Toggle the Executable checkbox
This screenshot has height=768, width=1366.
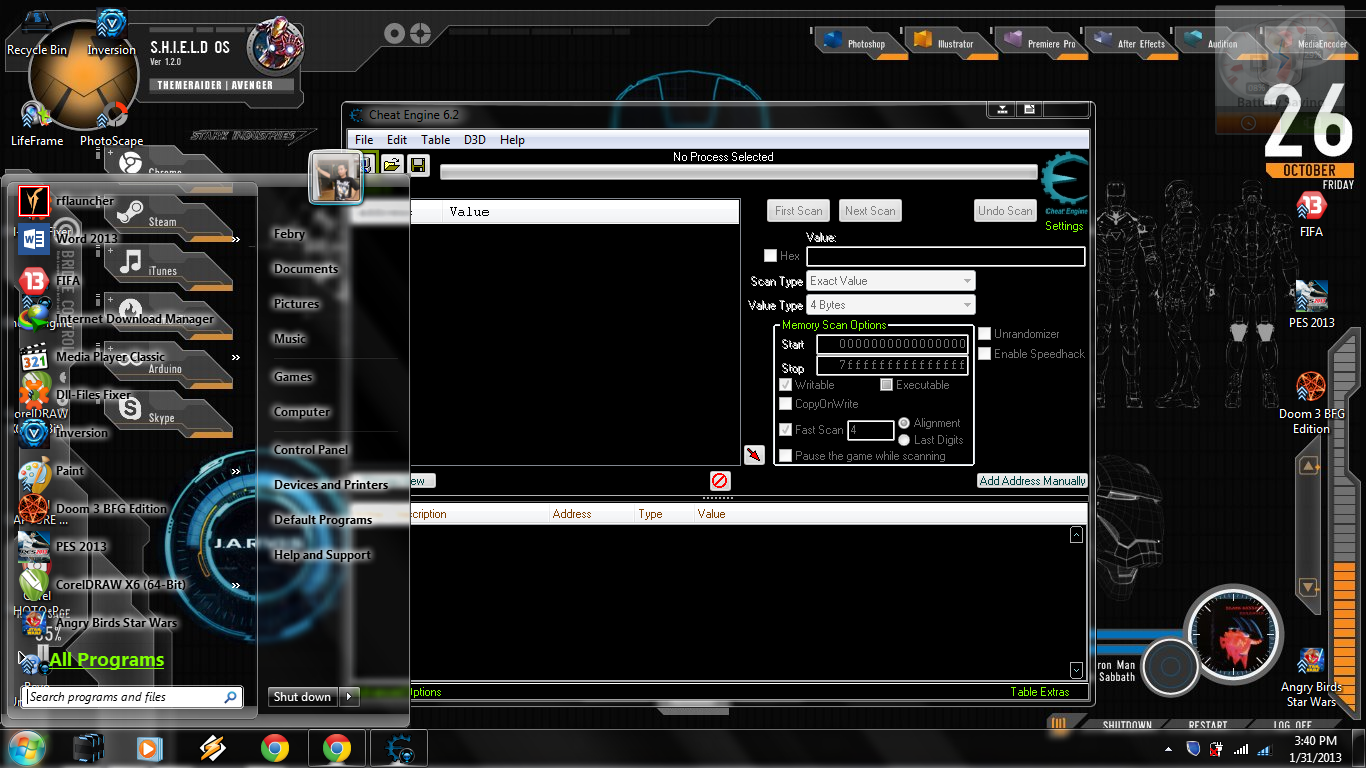pyautogui.click(x=886, y=385)
